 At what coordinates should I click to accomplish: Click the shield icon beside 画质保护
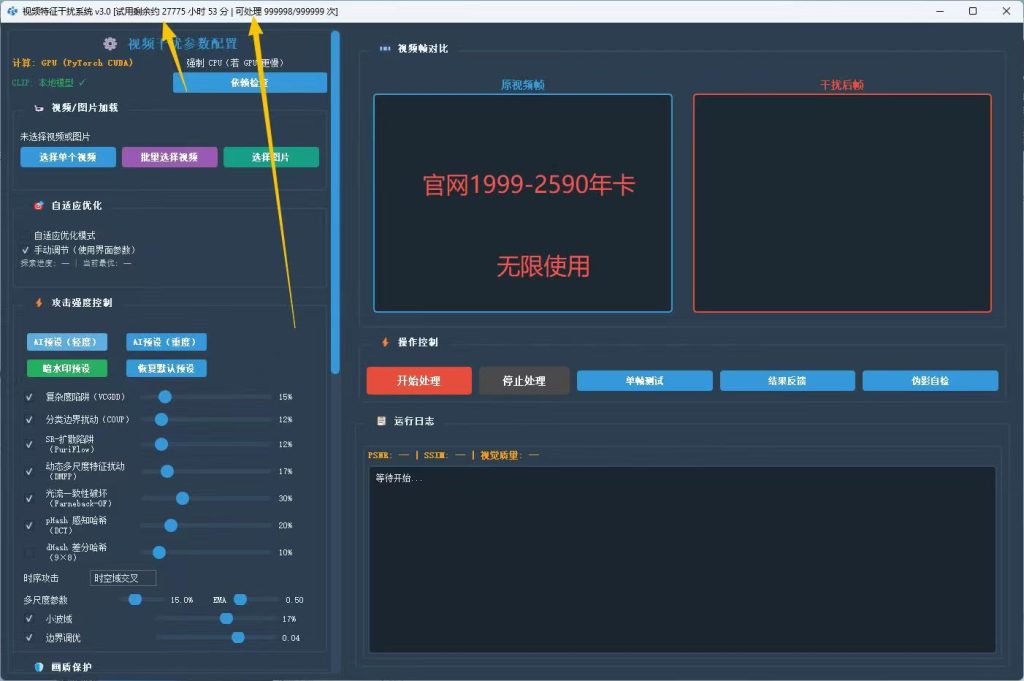(39, 667)
